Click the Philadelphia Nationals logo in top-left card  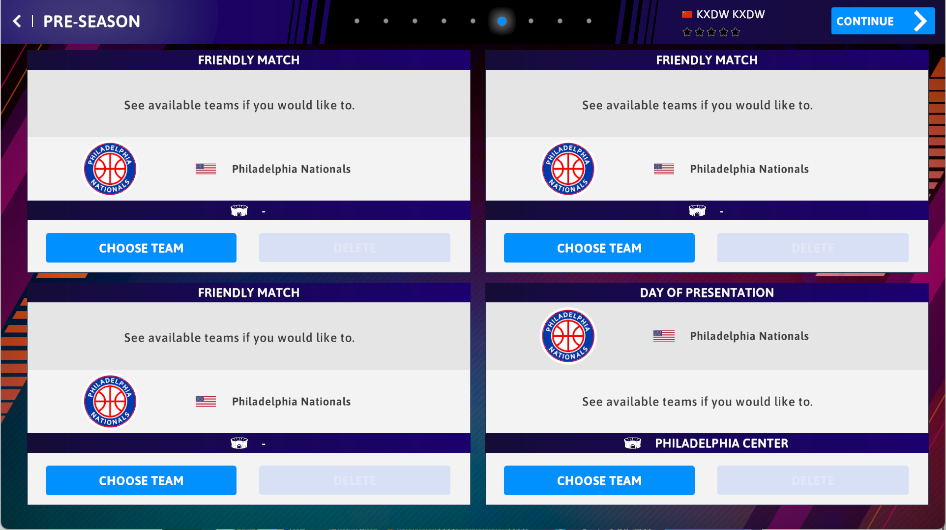pyautogui.click(x=110, y=169)
